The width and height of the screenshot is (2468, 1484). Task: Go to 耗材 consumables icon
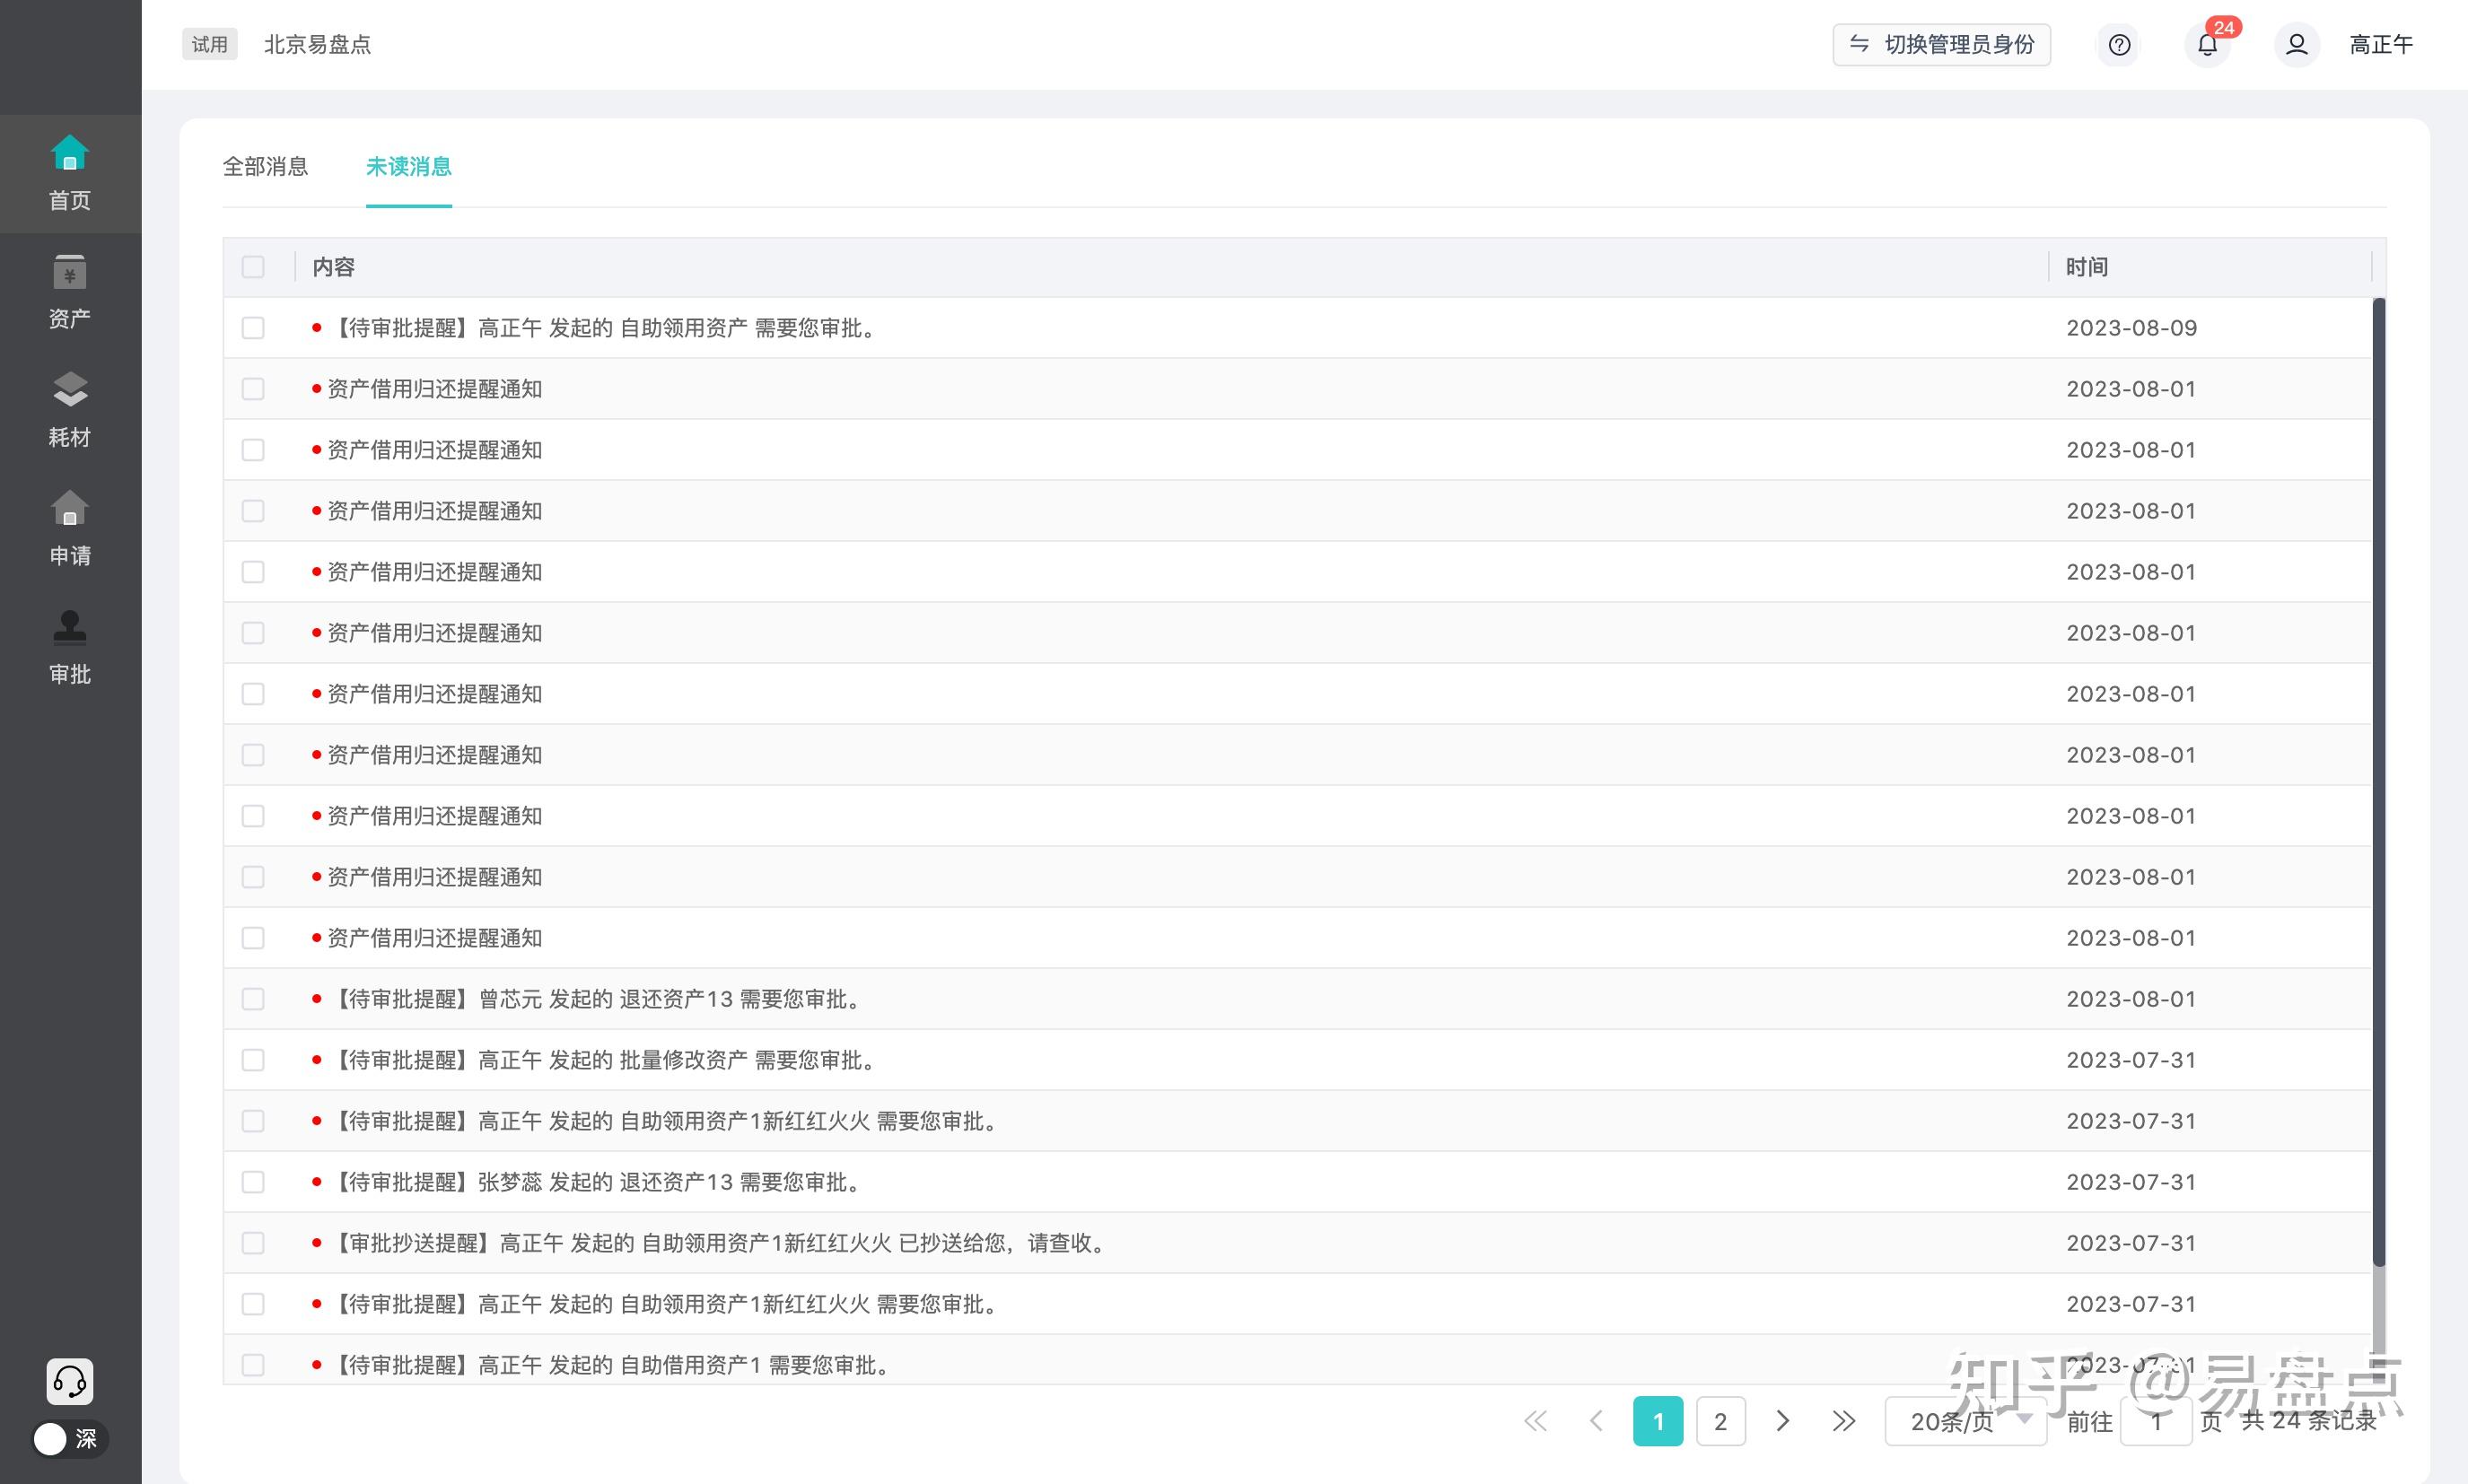pos(69,391)
